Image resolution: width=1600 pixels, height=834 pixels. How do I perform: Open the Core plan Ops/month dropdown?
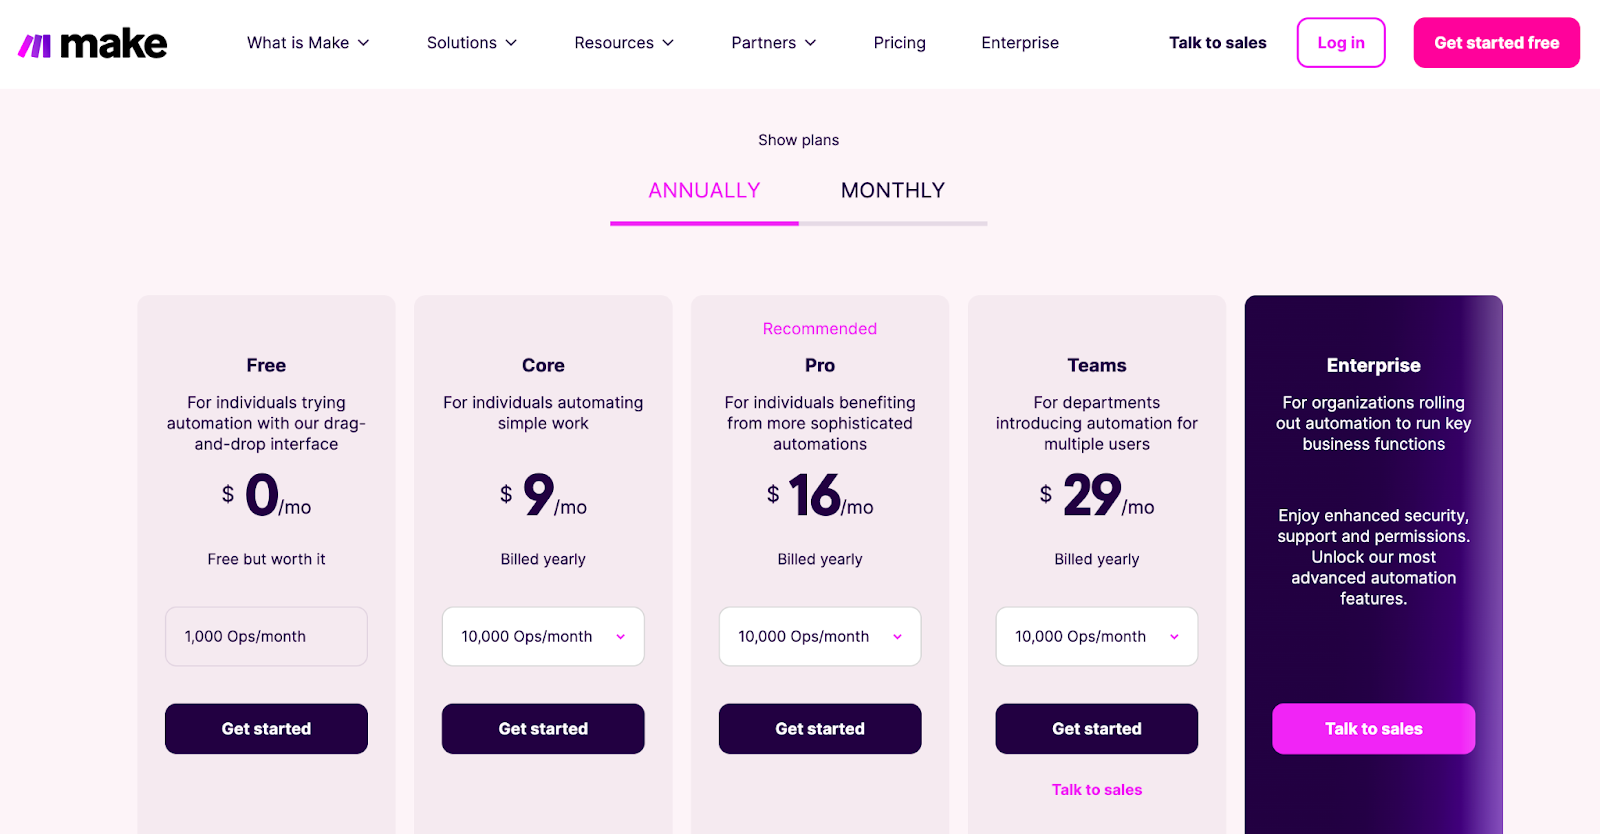coord(543,636)
